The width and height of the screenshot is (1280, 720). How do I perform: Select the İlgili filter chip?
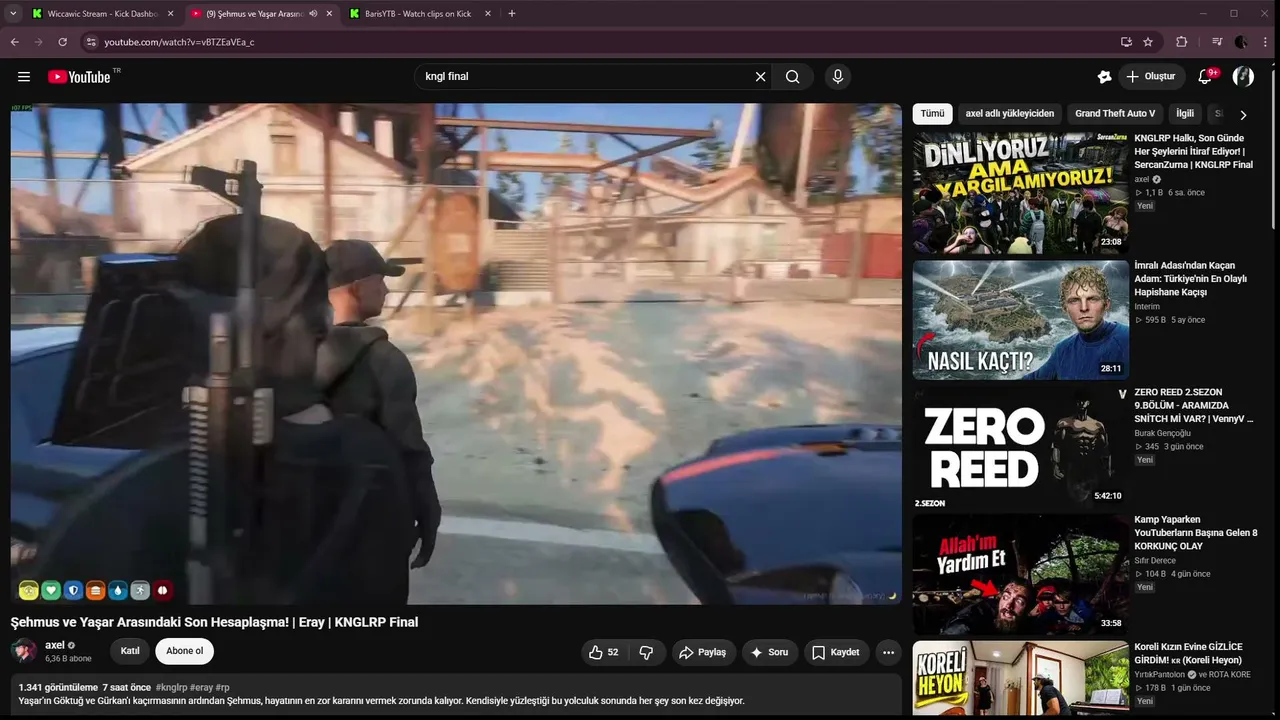[1185, 114]
